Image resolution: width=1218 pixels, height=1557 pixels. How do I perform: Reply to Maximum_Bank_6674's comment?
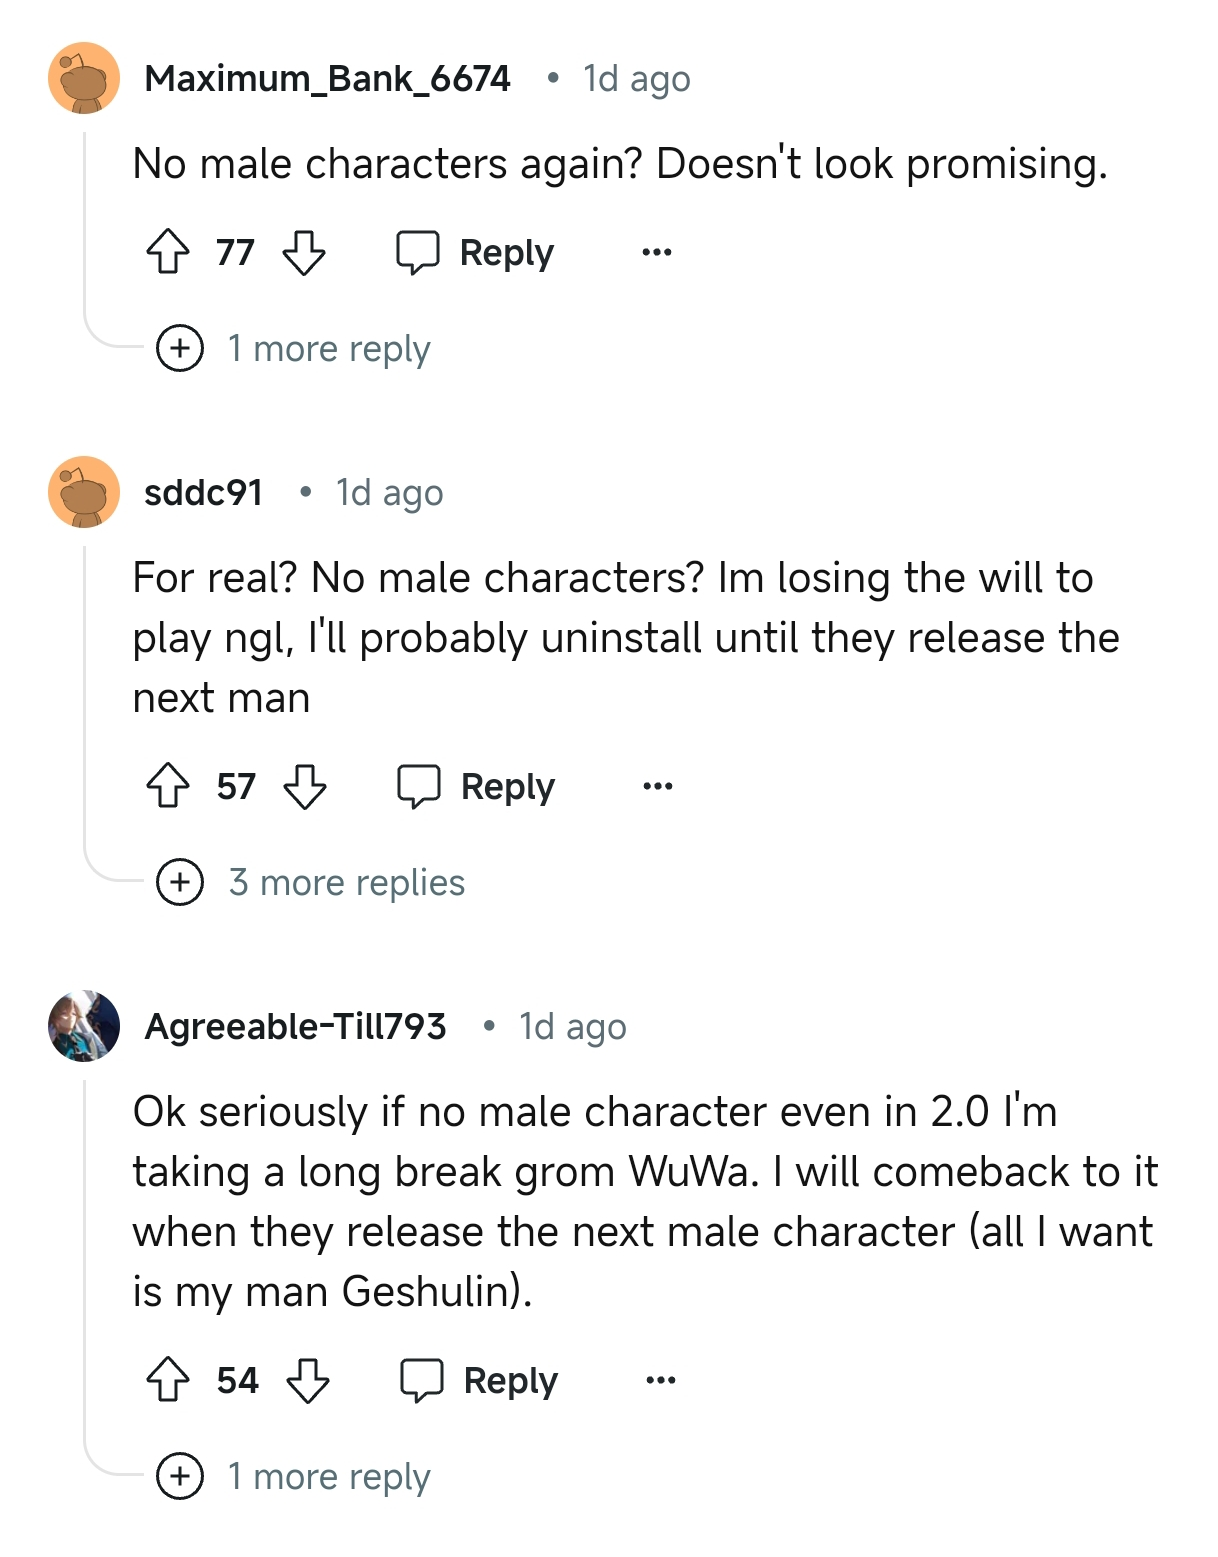click(x=476, y=252)
